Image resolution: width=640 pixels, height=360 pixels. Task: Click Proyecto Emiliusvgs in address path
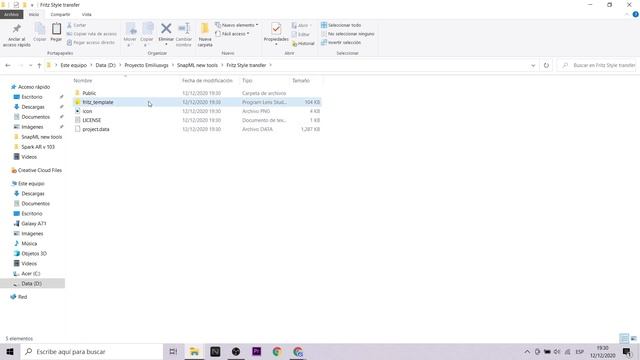tap(146, 65)
